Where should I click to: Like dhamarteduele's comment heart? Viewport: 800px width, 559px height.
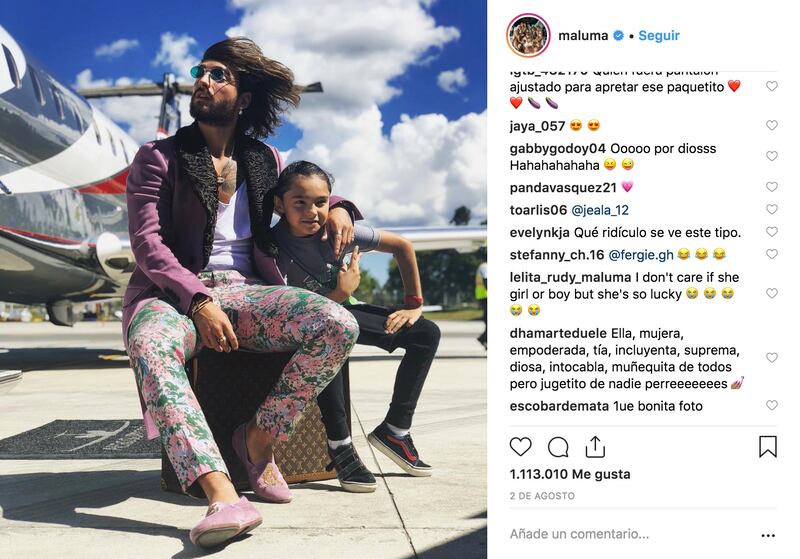coord(771,358)
